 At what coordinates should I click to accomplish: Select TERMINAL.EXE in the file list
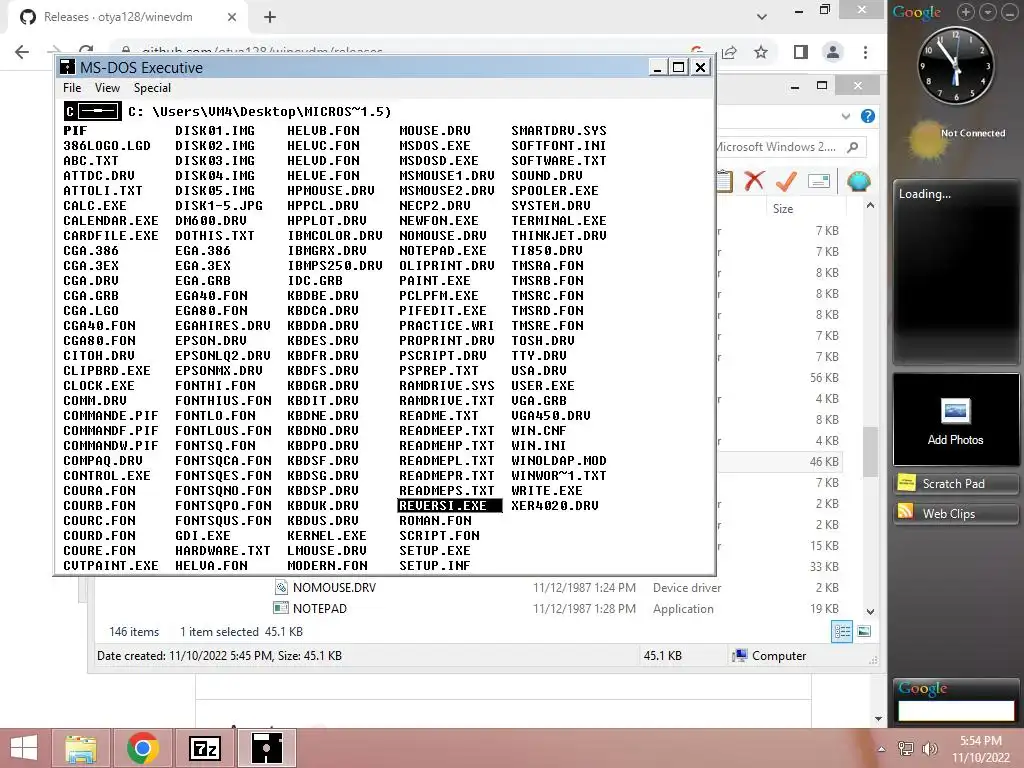pos(559,221)
